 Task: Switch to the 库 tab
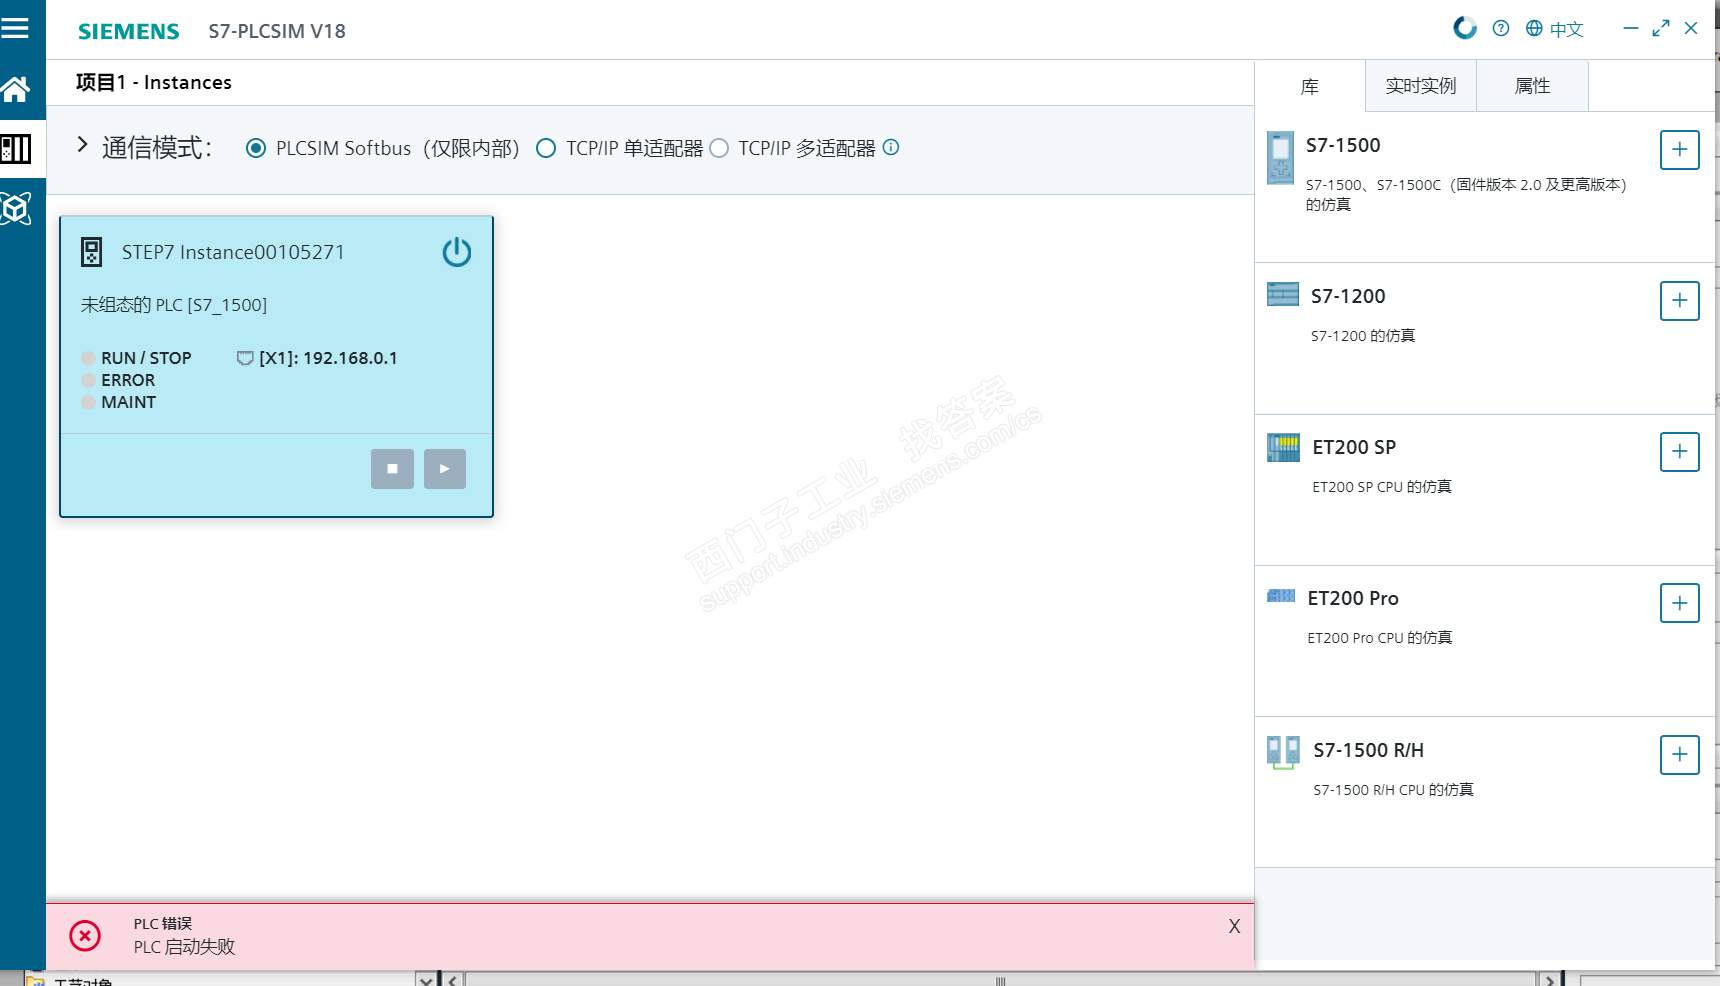click(1310, 86)
